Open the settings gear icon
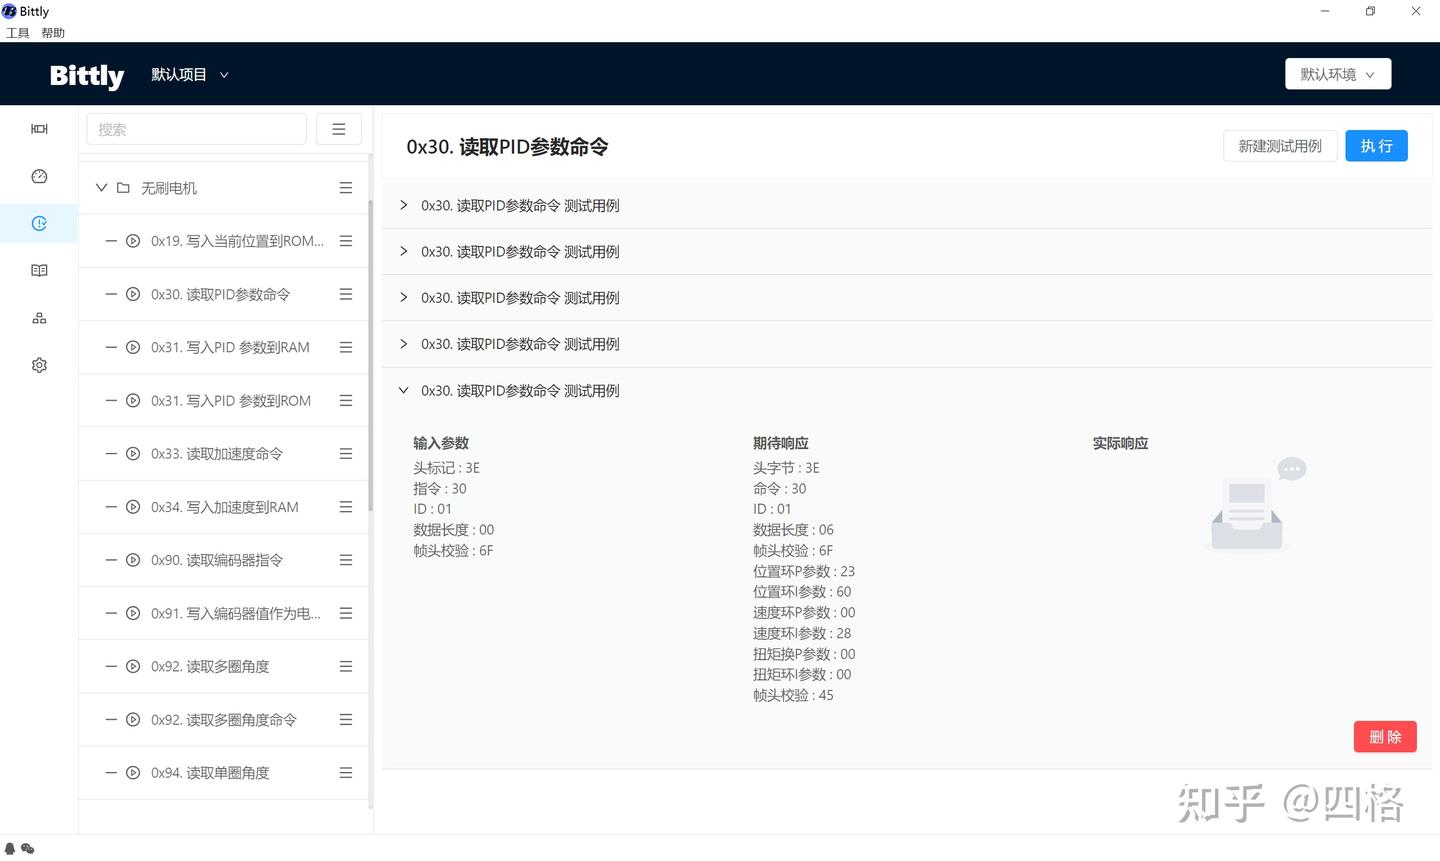The image size is (1440, 861). tap(39, 364)
